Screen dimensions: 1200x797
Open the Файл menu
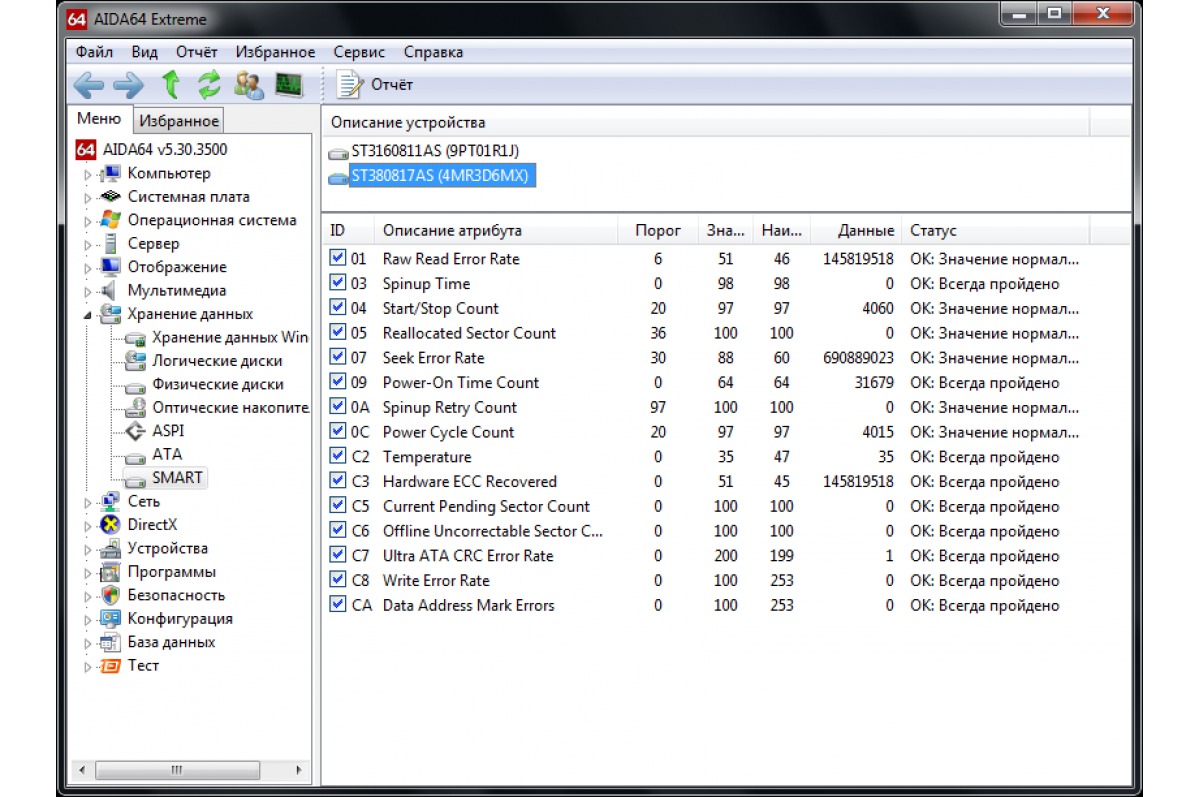click(94, 52)
